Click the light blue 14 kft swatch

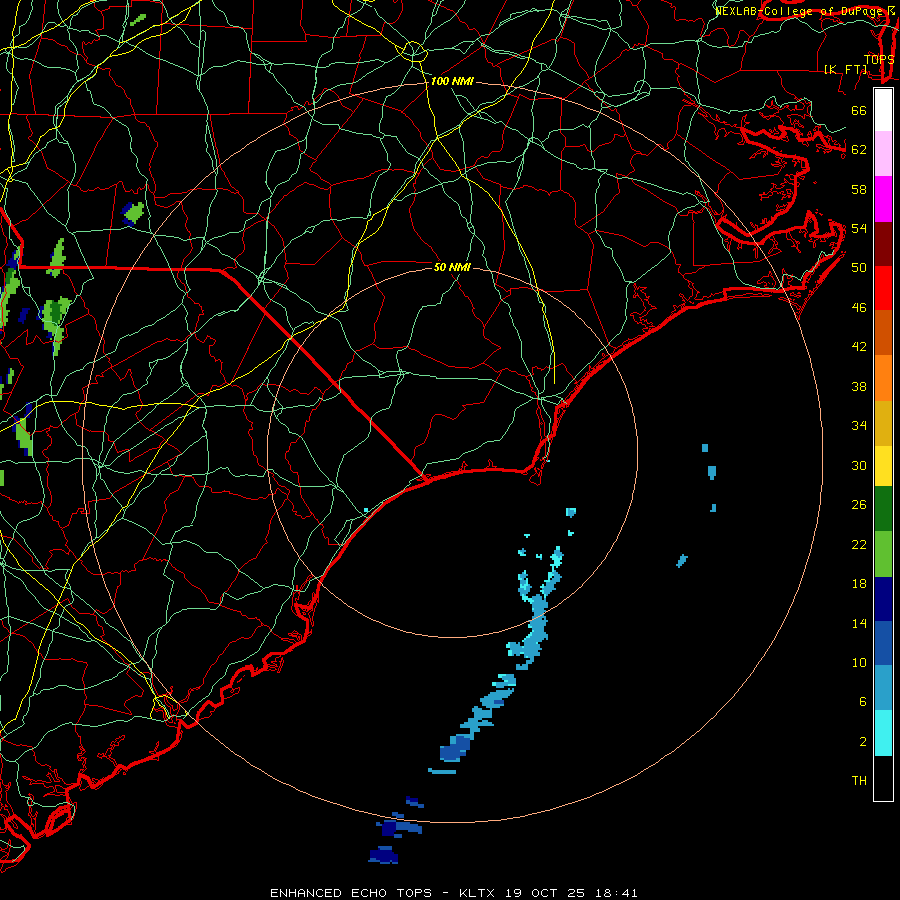tap(883, 688)
